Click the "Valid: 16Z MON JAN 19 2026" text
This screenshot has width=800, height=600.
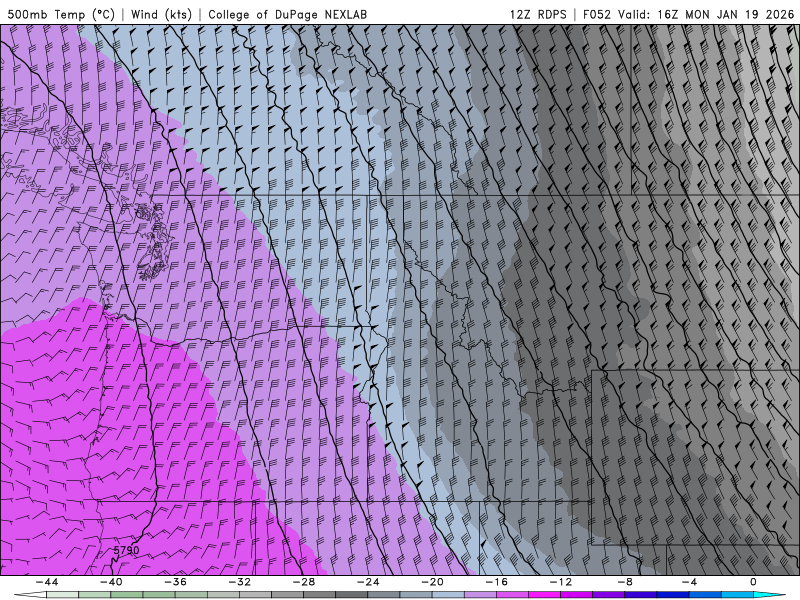coord(706,14)
